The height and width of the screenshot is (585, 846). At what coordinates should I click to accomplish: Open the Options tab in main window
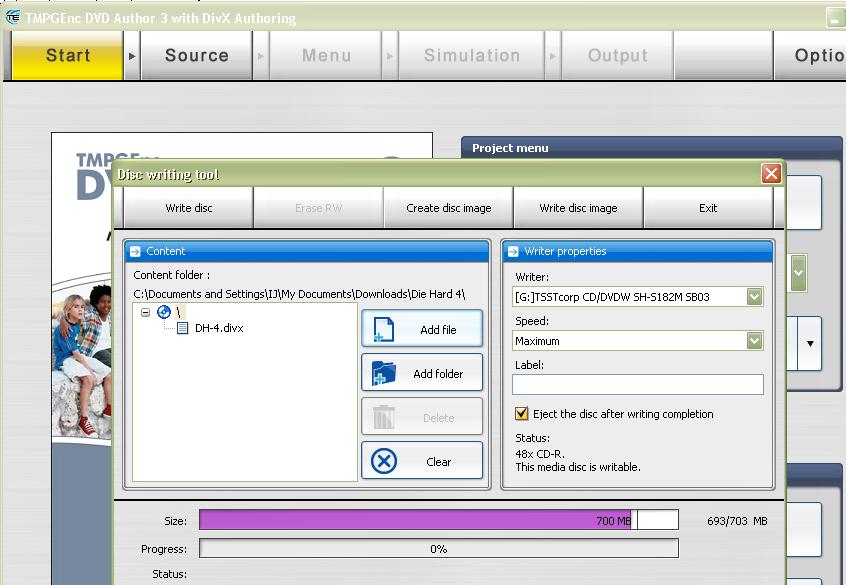click(810, 55)
